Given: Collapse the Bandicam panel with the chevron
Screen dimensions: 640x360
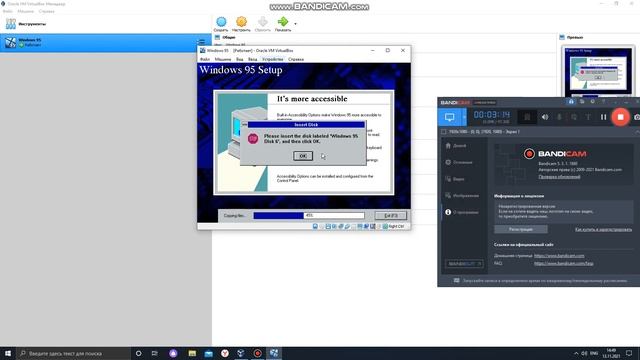Looking at the screenshot, I should coord(637,132).
